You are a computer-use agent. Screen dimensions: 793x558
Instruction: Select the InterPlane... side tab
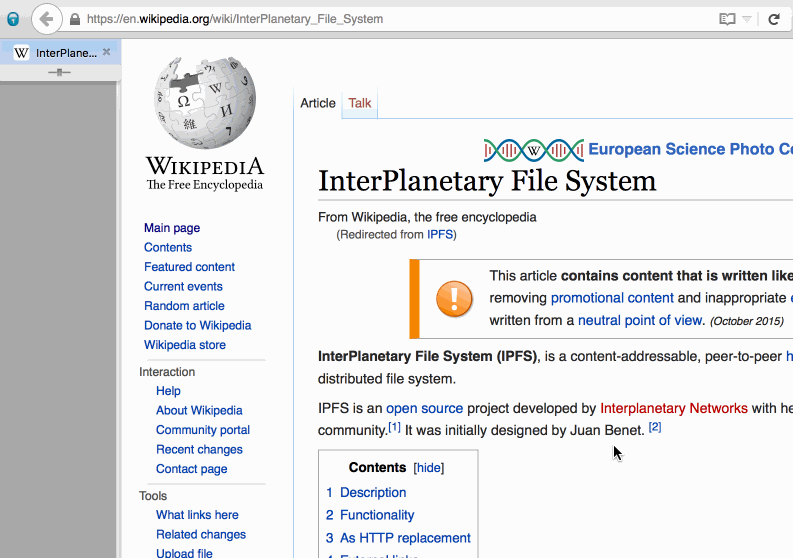click(x=60, y=52)
